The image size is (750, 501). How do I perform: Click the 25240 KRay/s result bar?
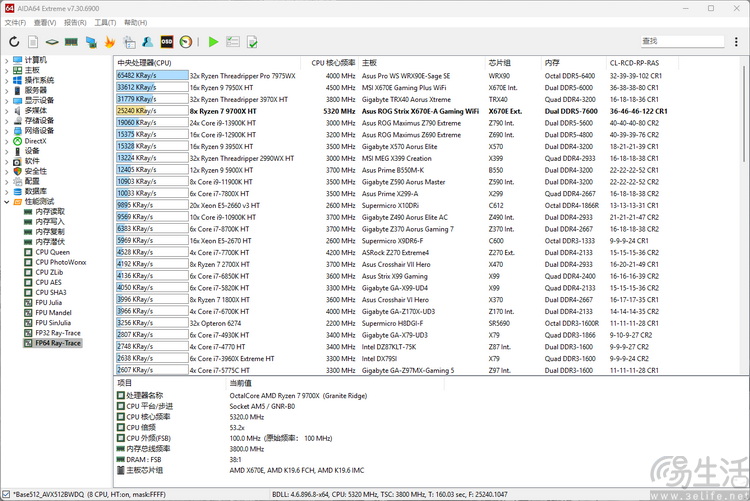click(x=152, y=111)
